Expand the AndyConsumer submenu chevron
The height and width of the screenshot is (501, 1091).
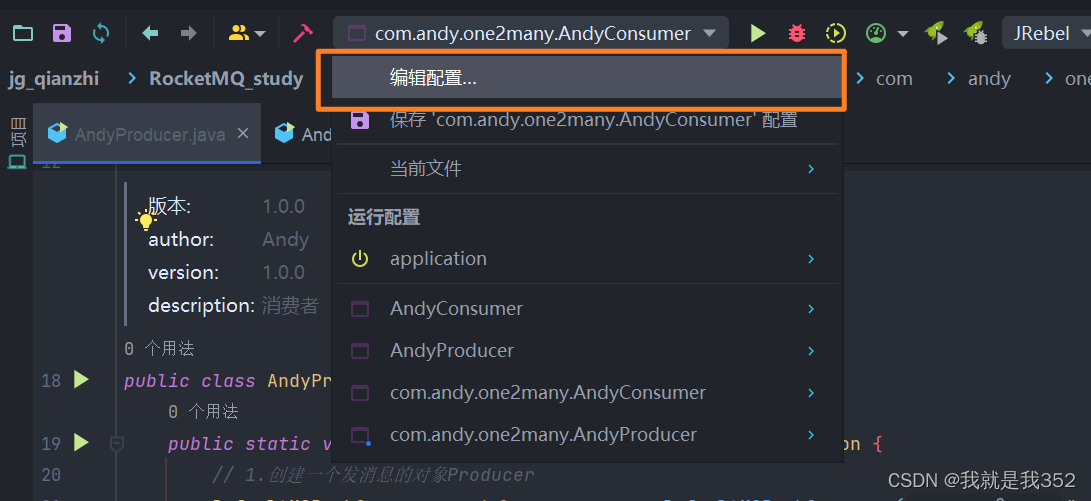click(x=811, y=309)
